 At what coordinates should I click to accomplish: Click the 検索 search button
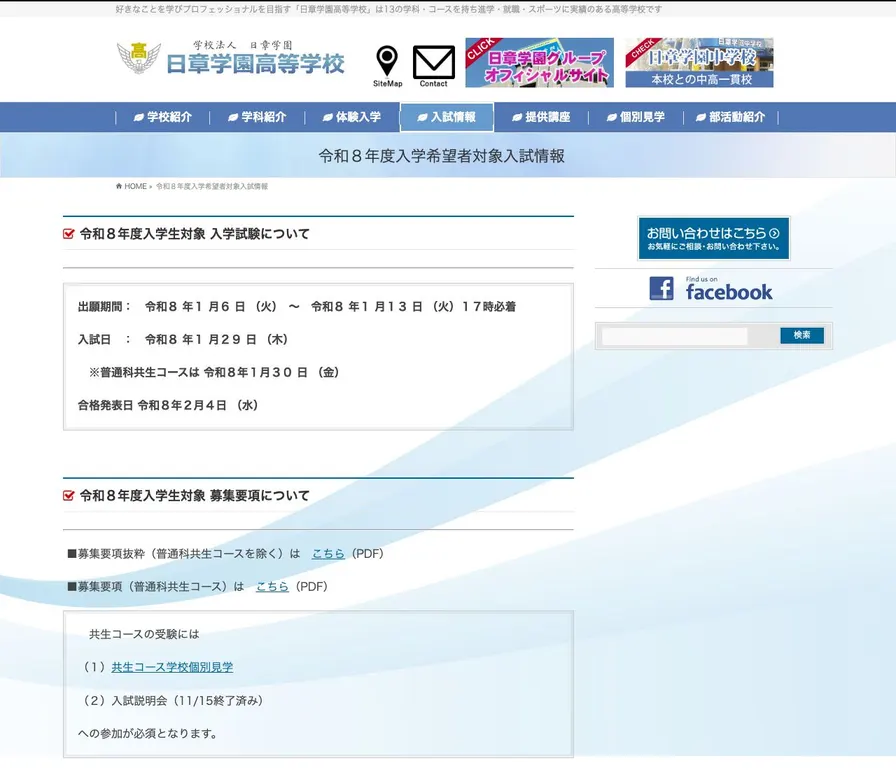tap(802, 335)
